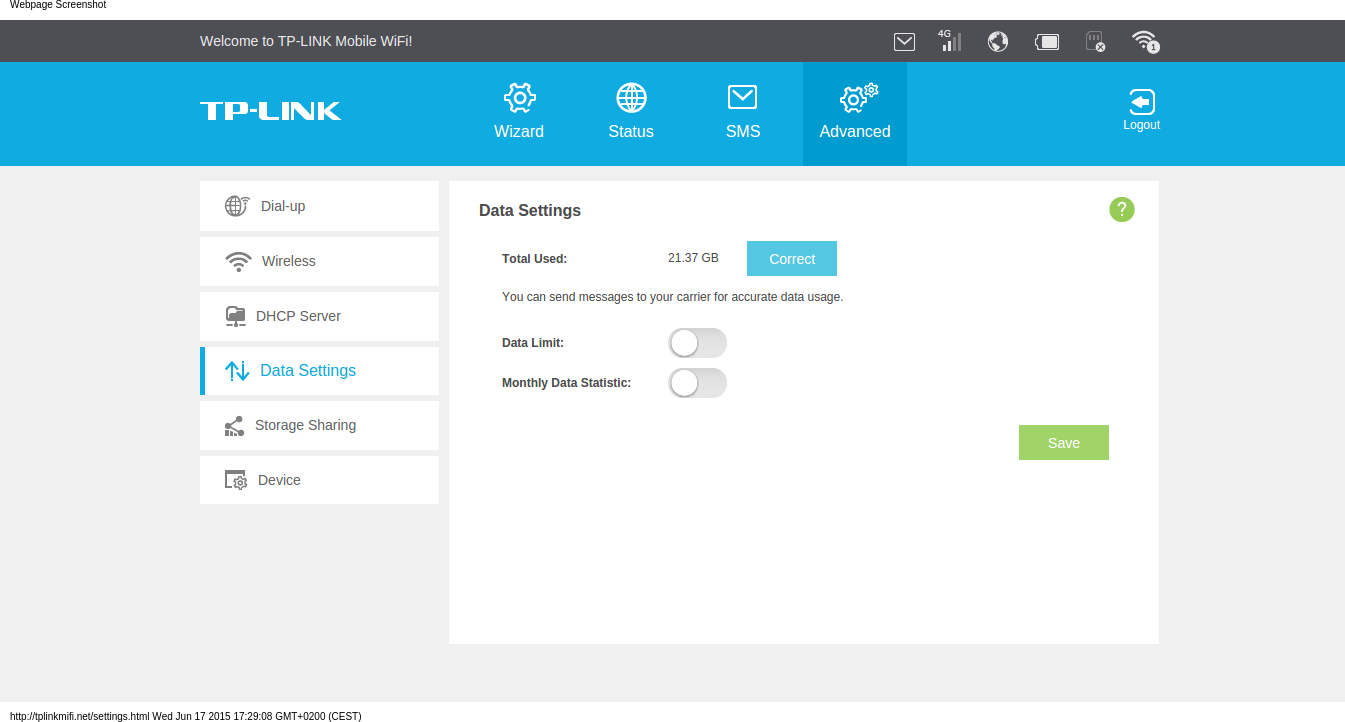This screenshot has width=1345, height=722.
Task: Click the globe internet status icon
Action: pyautogui.click(x=997, y=41)
